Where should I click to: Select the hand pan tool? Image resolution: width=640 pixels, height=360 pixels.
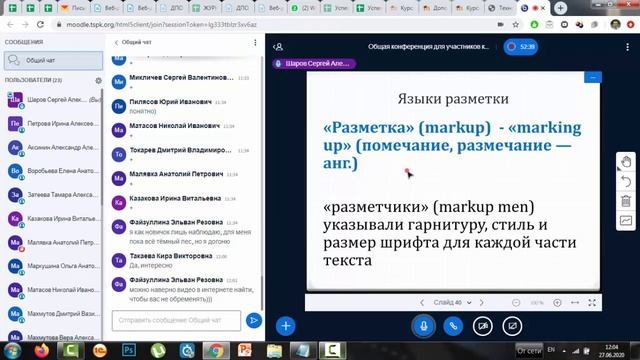[626, 162]
